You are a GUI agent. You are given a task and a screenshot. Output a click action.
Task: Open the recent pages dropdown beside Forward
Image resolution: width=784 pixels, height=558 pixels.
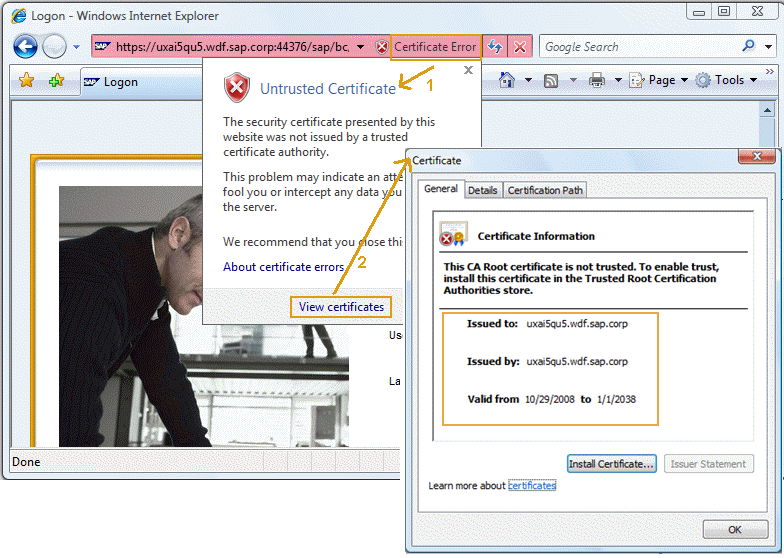tap(76, 47)
